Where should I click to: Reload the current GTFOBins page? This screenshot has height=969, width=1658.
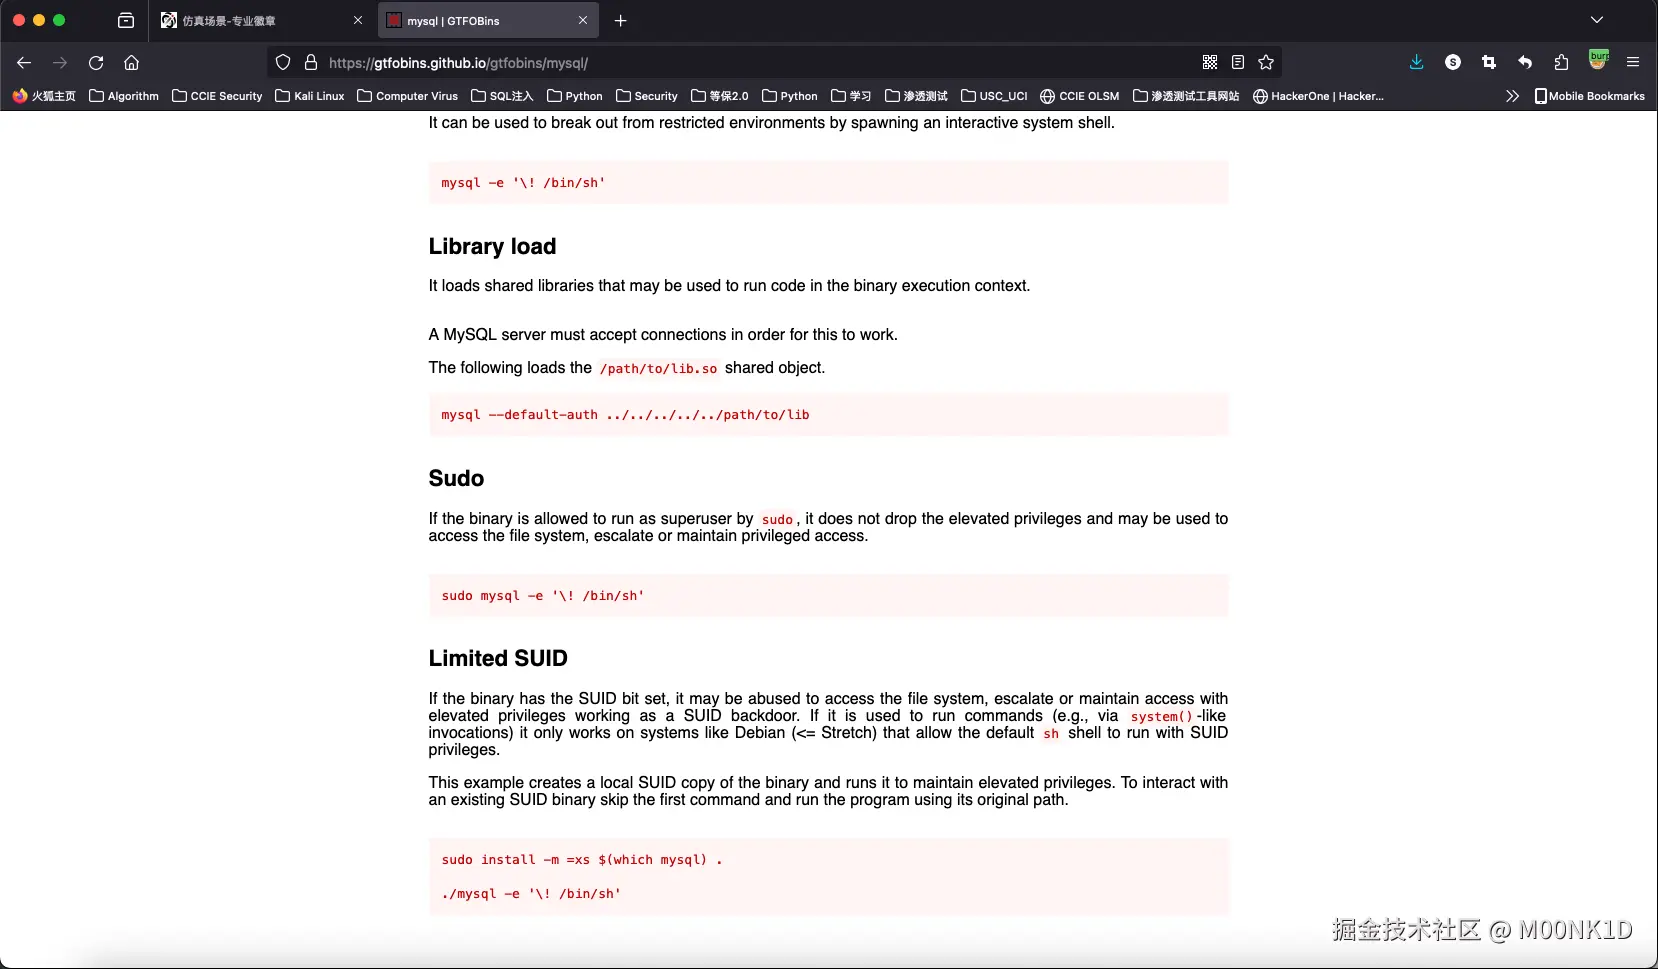[x=96, y=62]
